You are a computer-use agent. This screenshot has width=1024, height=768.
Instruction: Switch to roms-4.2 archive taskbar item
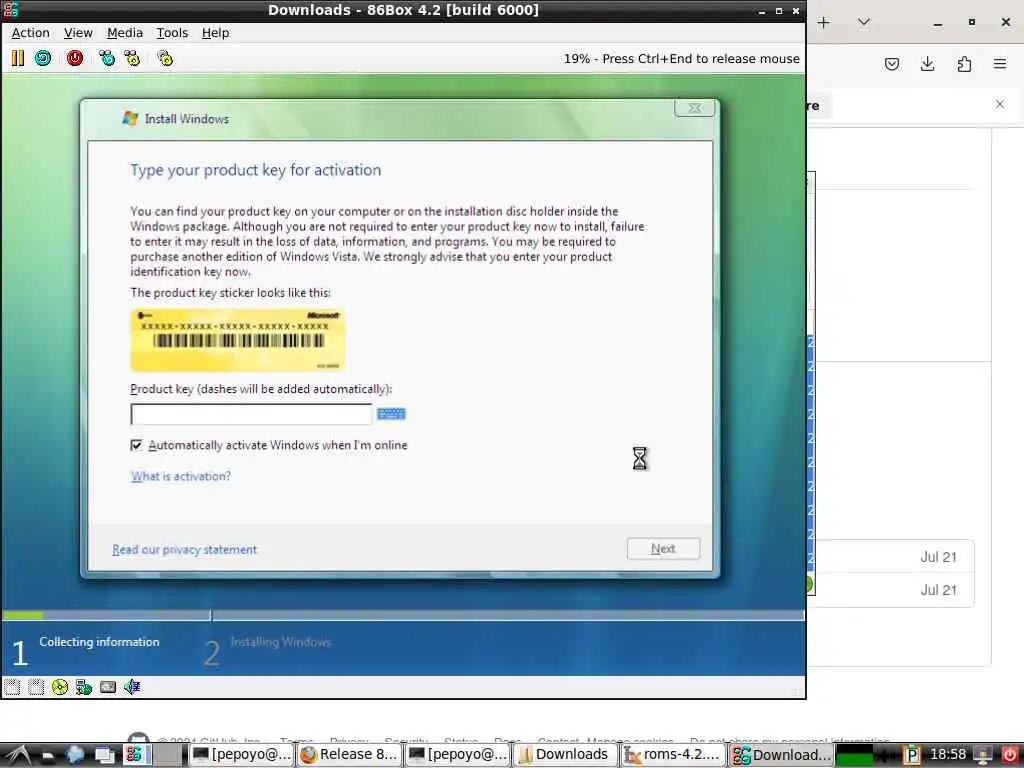672,755
